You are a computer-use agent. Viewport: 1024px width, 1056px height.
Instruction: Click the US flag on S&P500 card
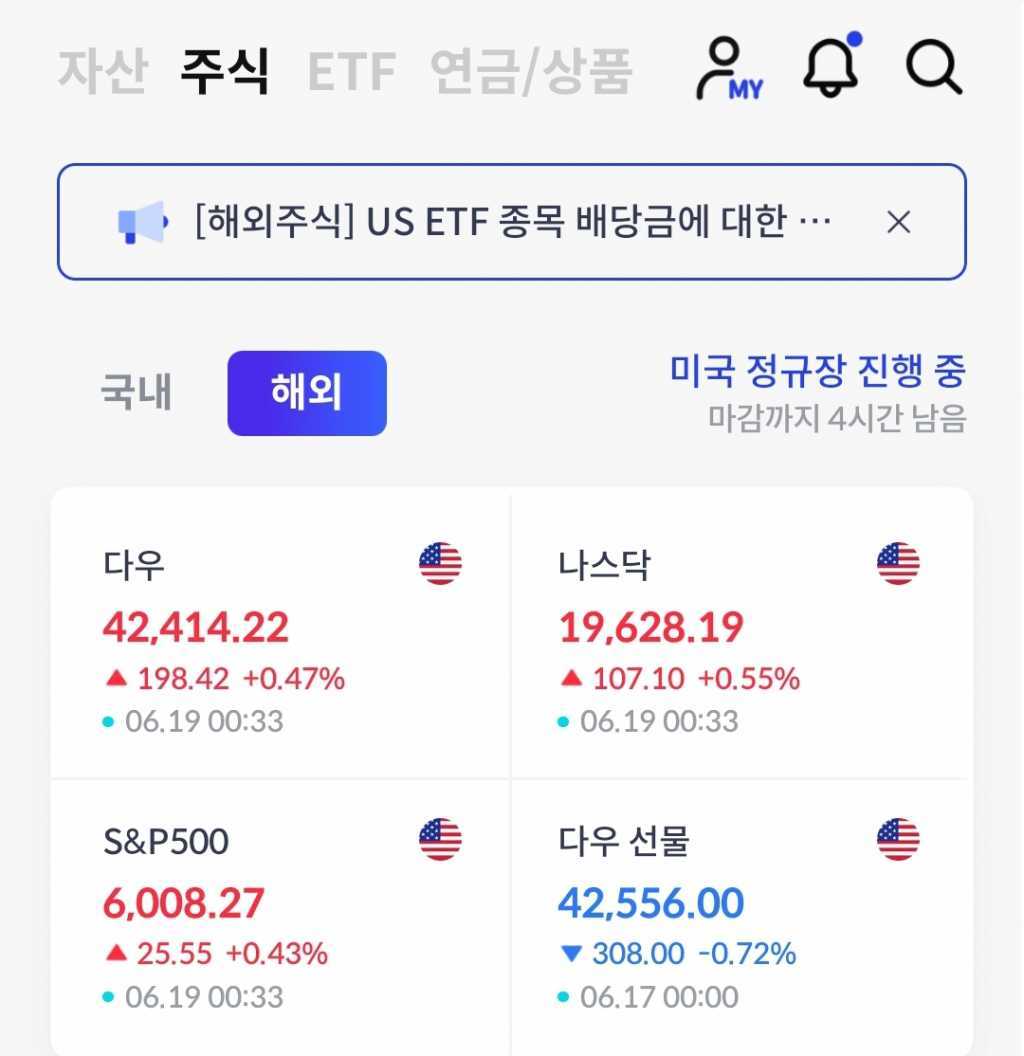click(x=440, y=839)
